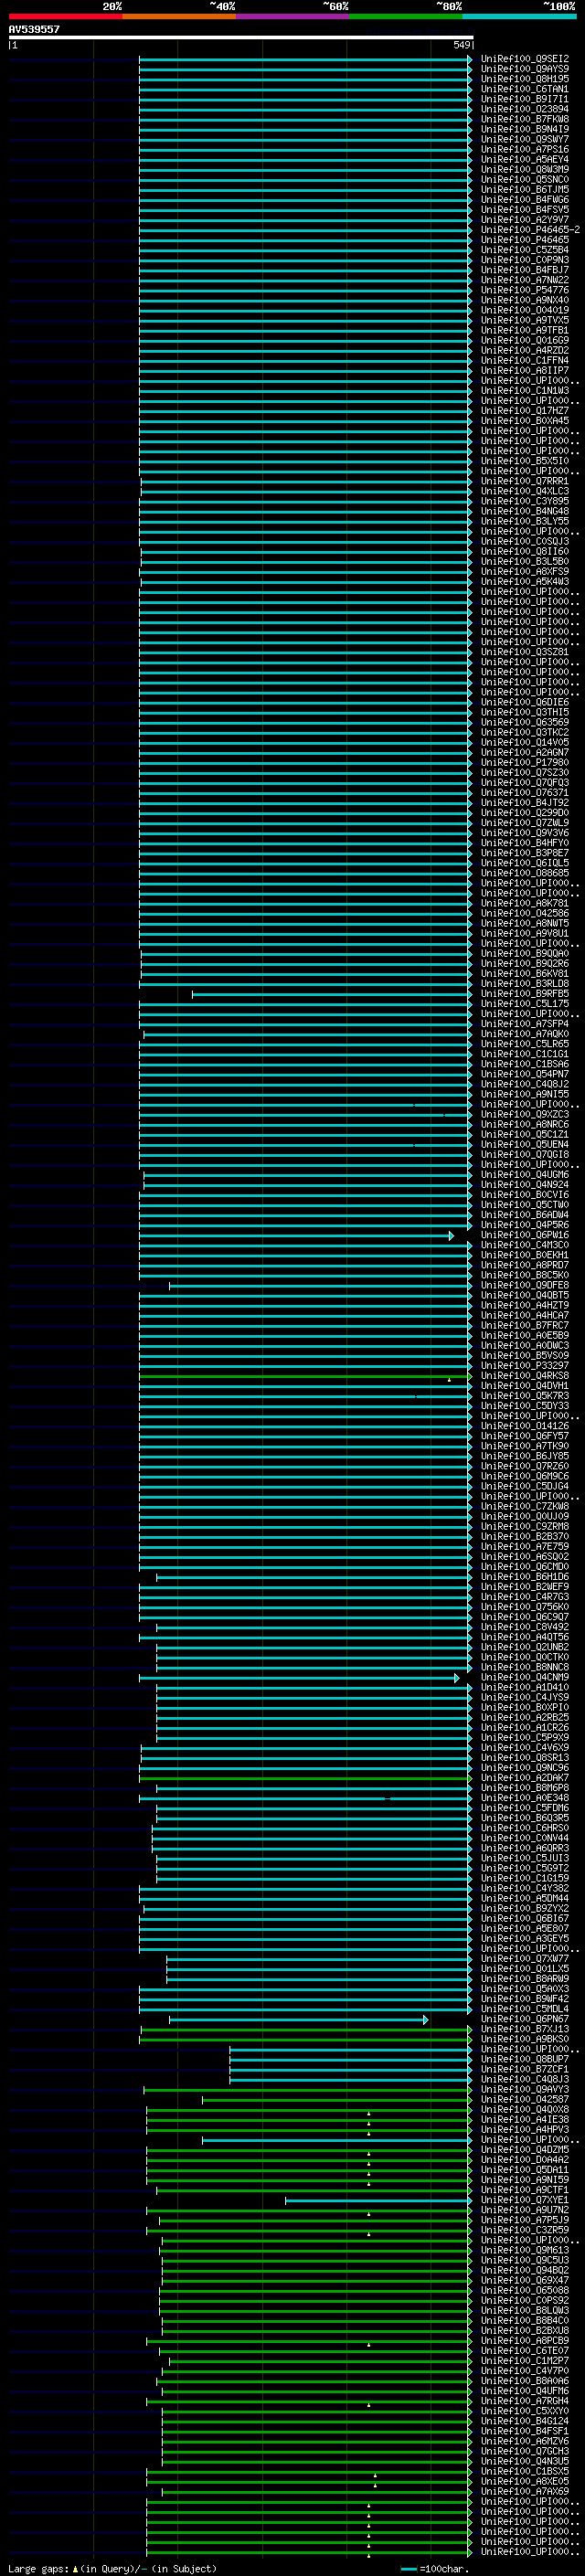
Task: Open hit UniRef100_Q9AYS9
Action: [x=525, y=69]
